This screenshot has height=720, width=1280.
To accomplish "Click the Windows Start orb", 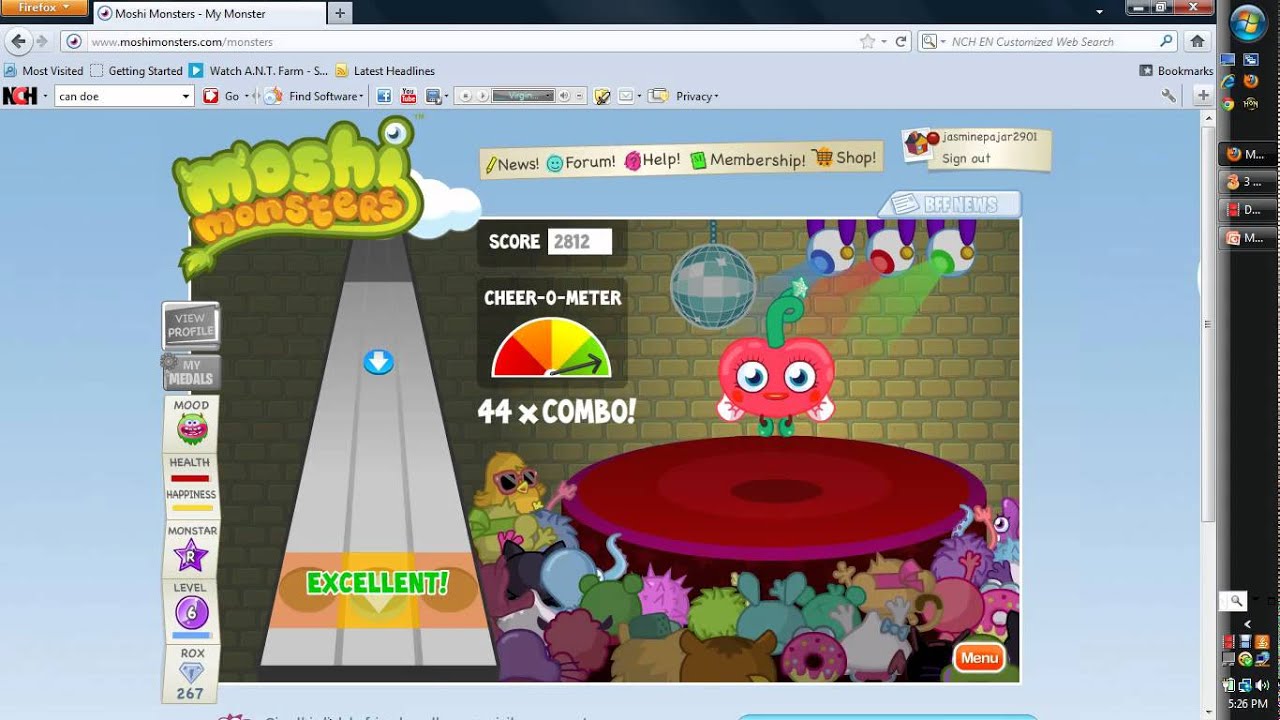I will pos(1248,22).
